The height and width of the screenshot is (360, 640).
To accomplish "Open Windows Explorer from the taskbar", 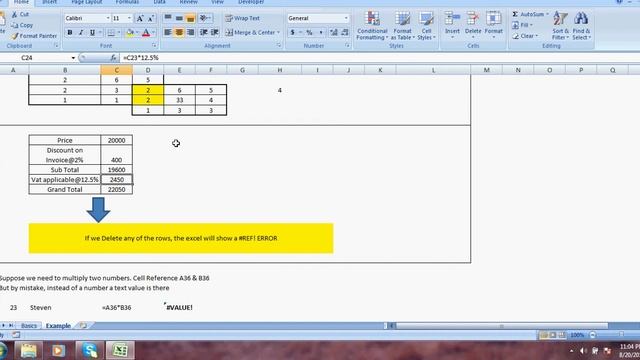I will point(29,351).
